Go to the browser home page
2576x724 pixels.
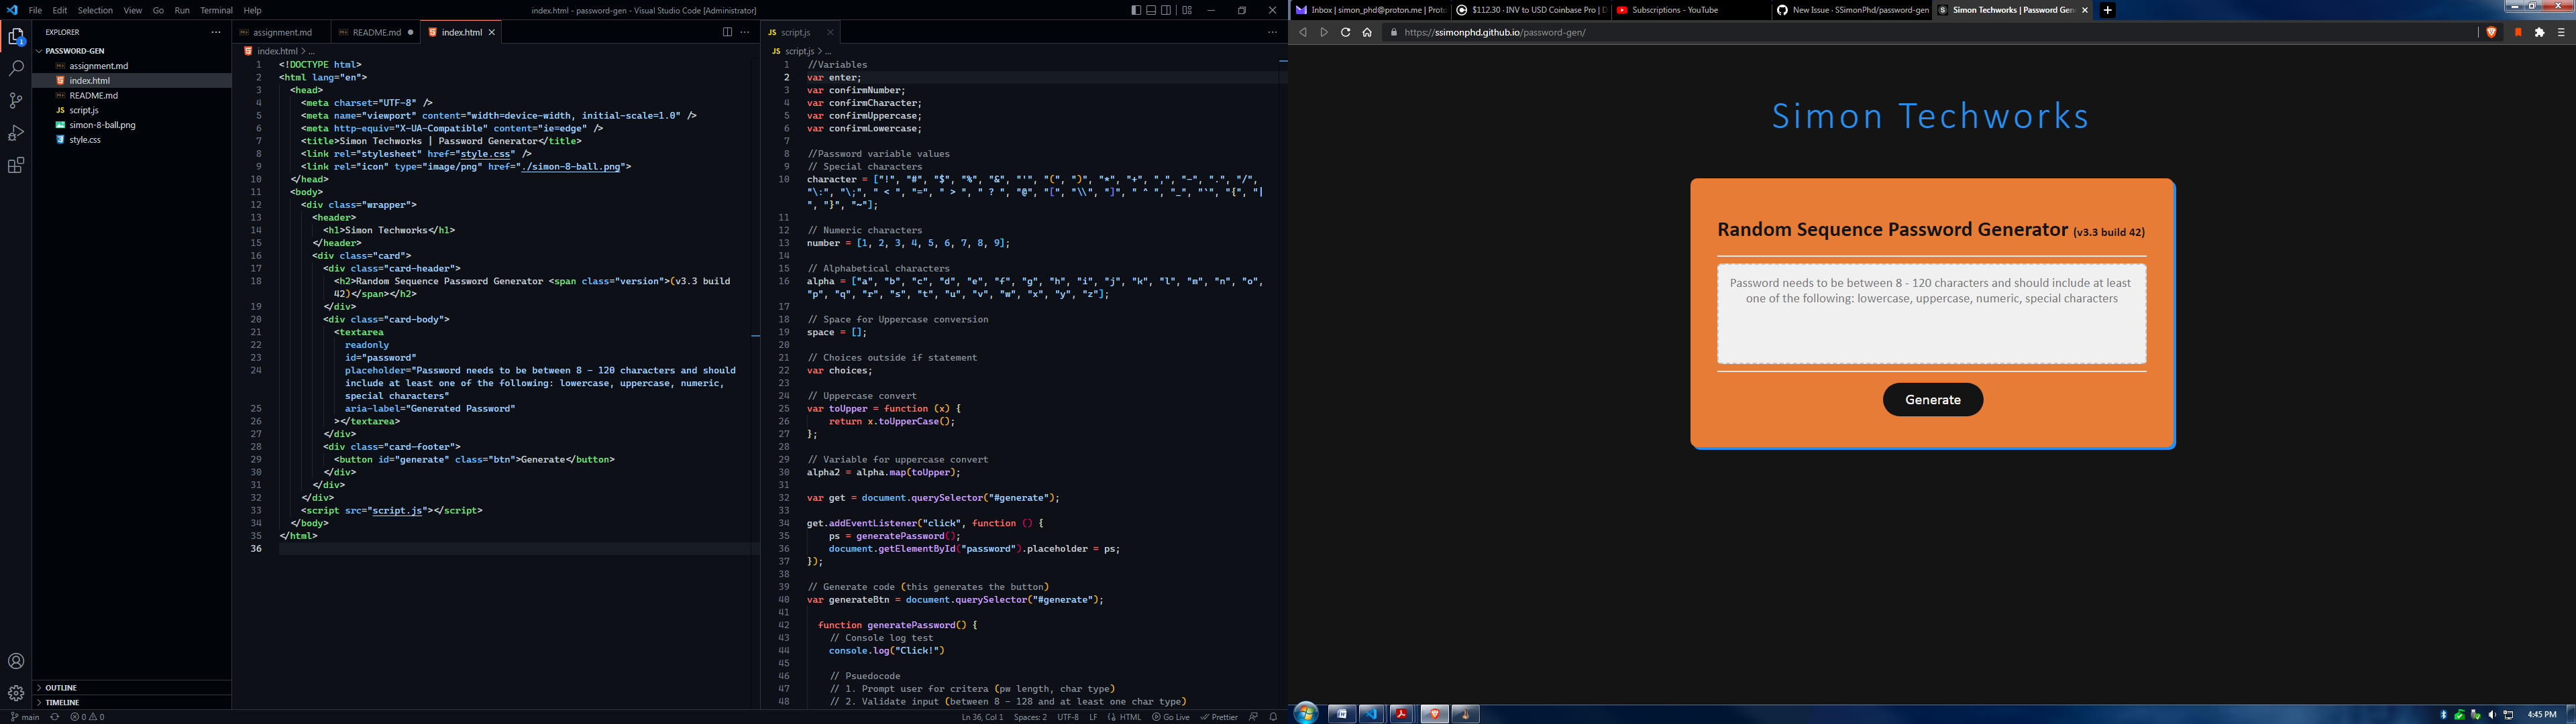1367,32
